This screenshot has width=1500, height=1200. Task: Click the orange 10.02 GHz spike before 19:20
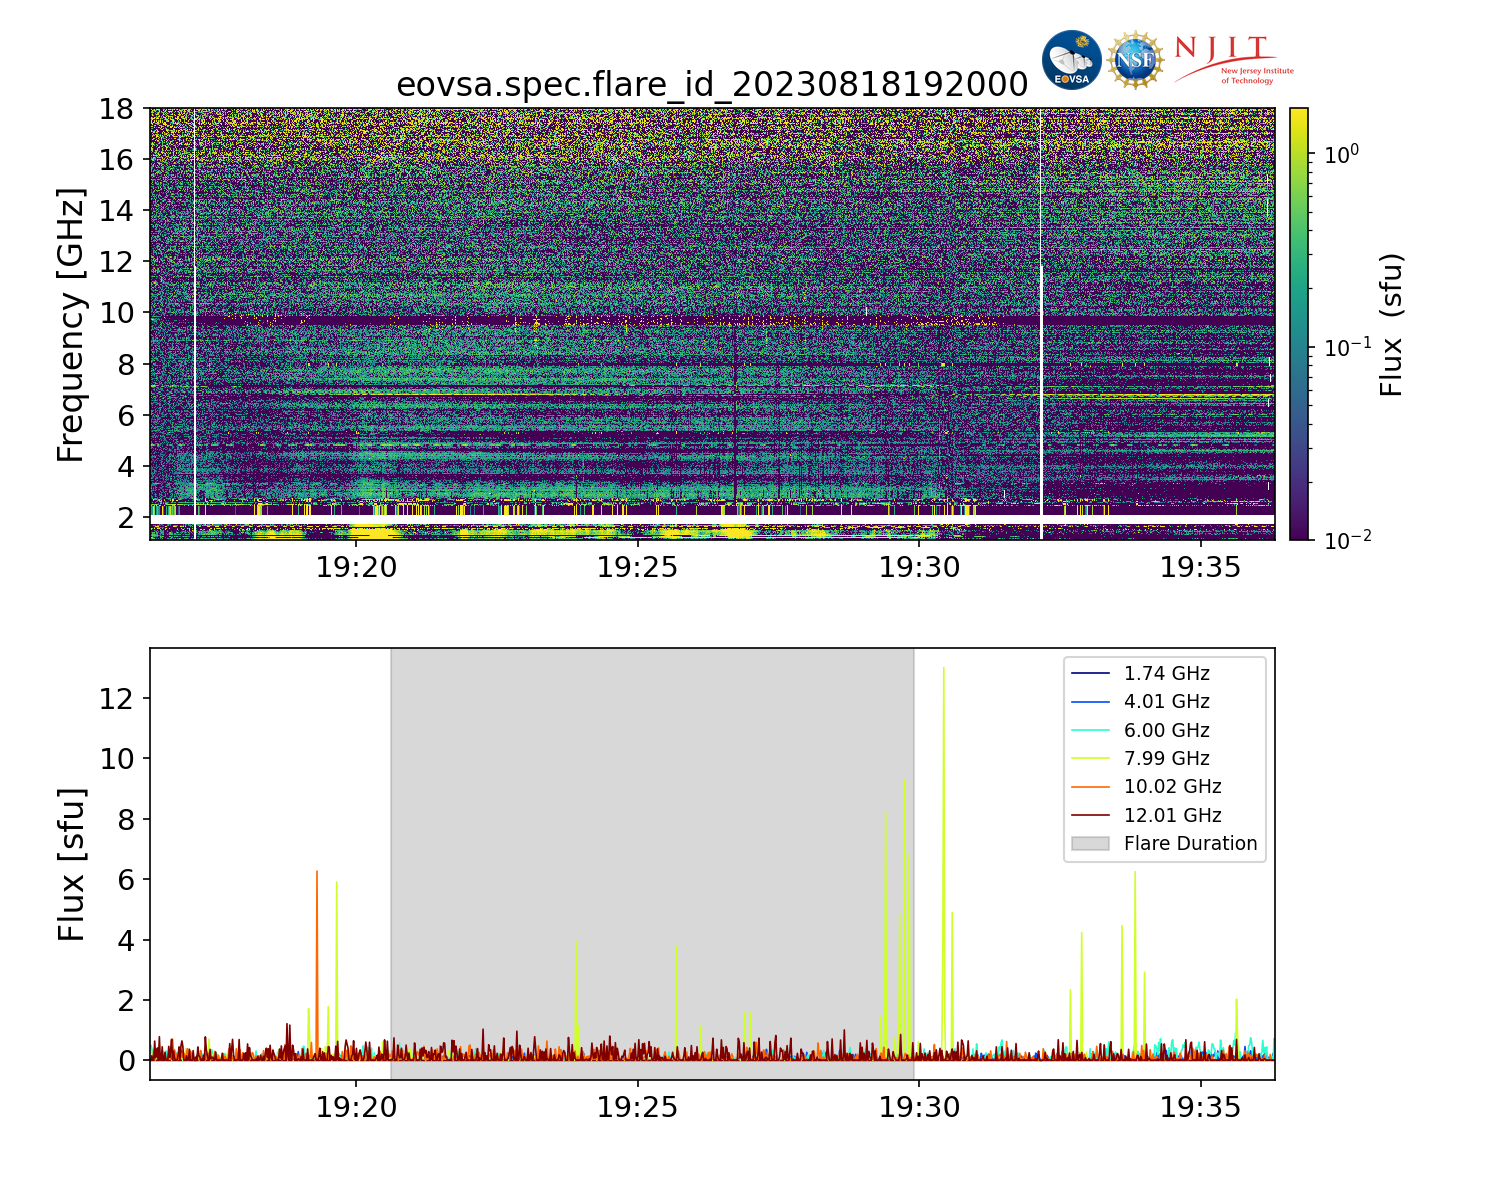click(x=317, y=874)
